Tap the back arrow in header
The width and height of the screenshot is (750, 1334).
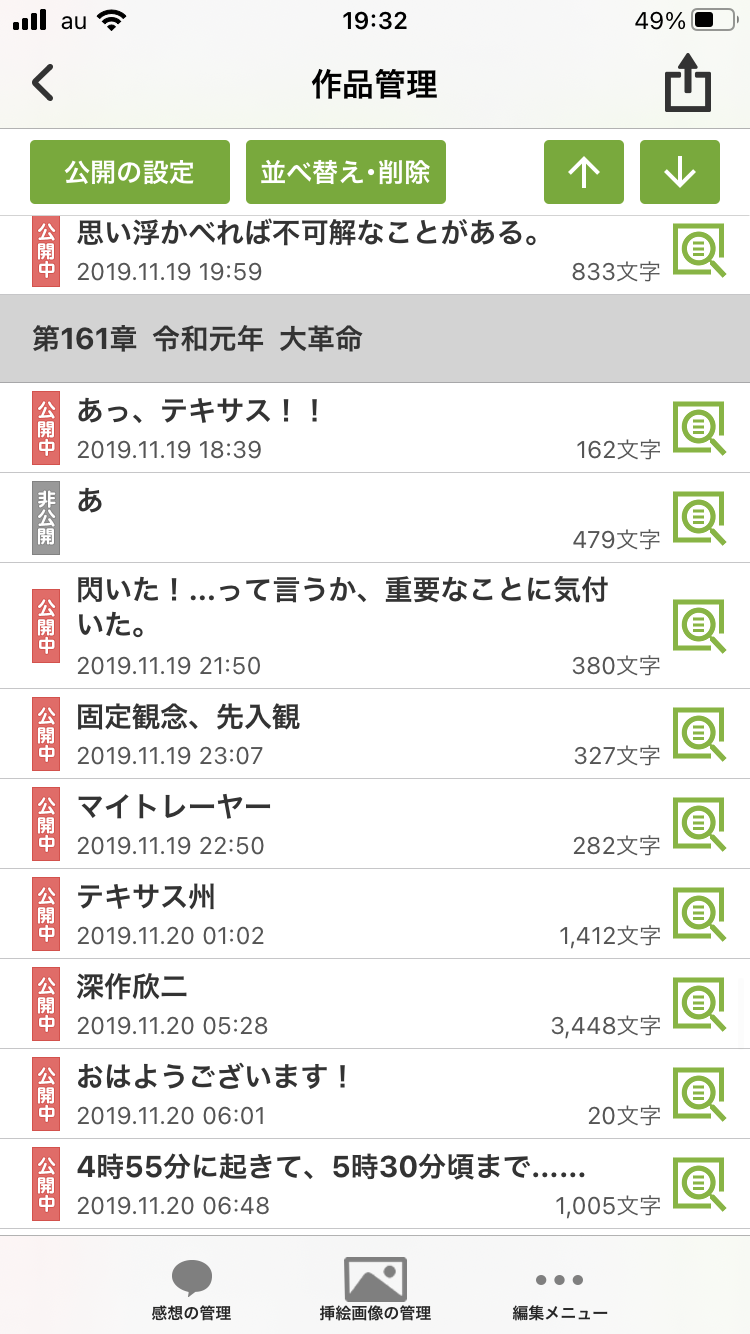[x=43, y=83]
